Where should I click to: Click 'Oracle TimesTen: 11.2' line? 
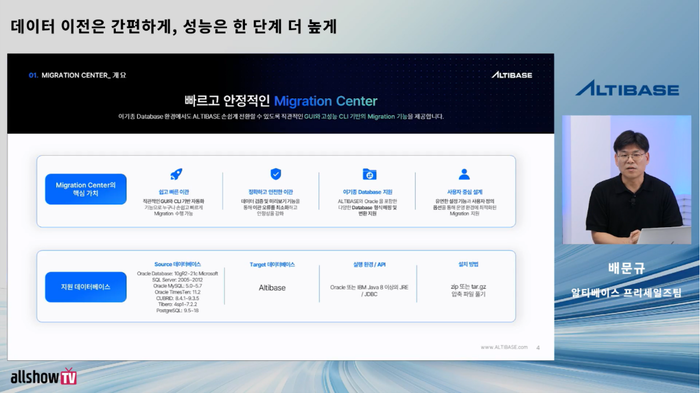[177, 292]
